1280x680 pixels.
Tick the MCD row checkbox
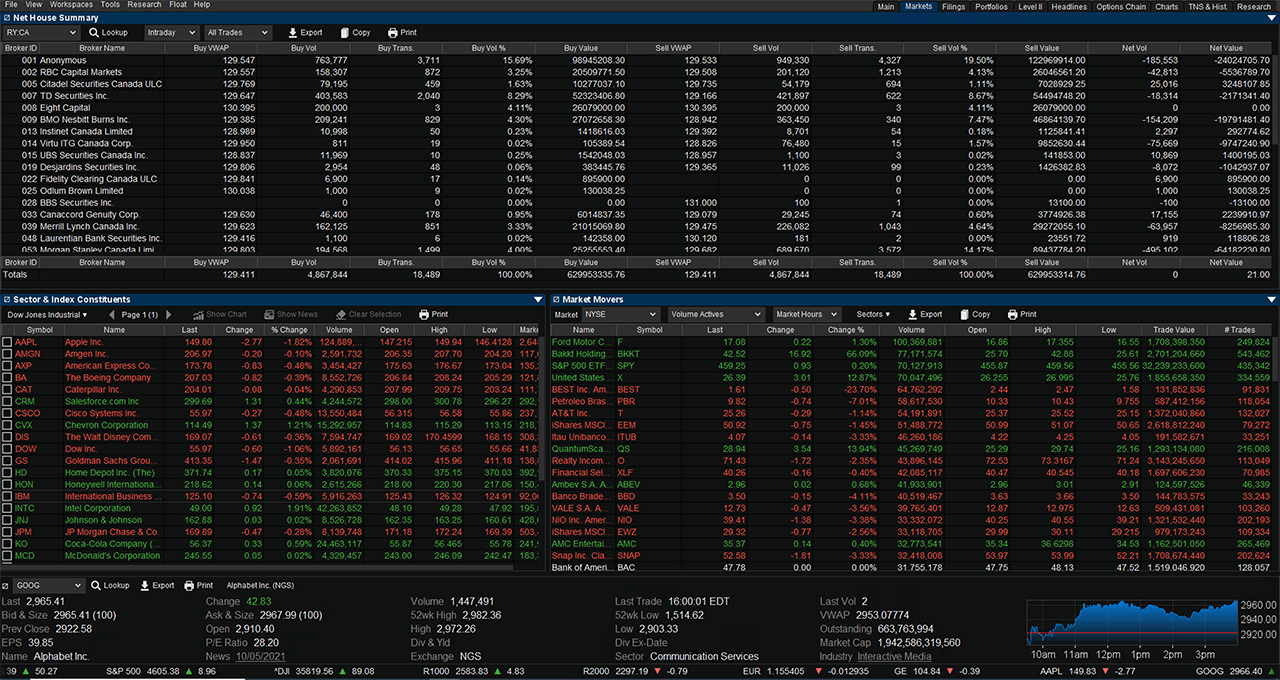(x=7, y=555)
